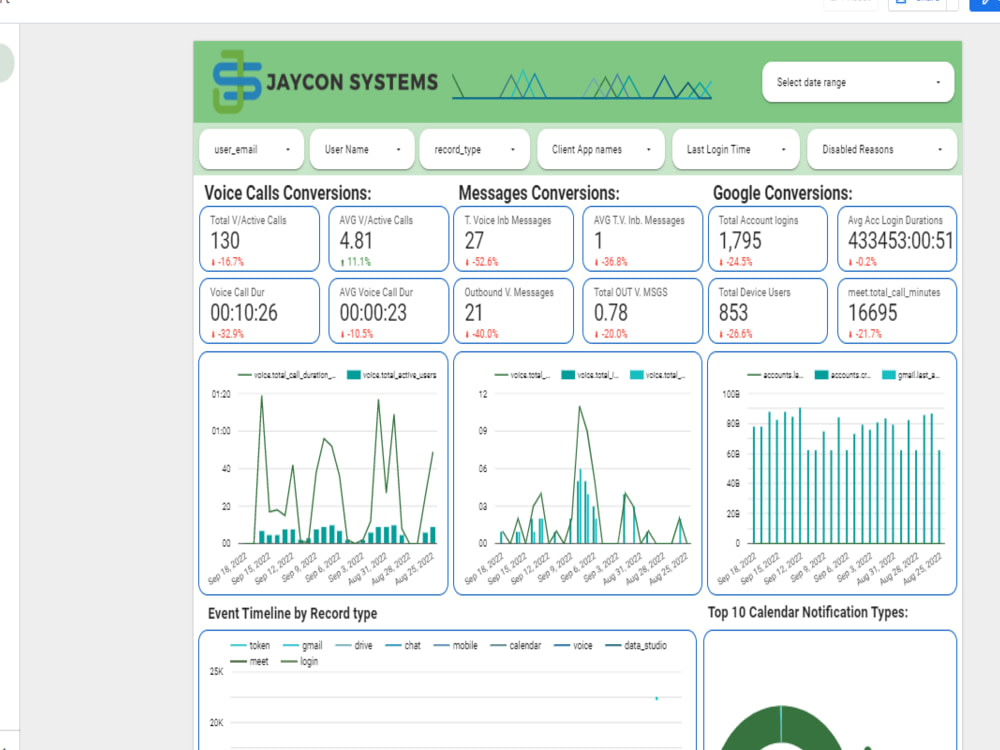Select the Avg Acc Login Durations card
This screenshot has width=1000, height=750.
tap(897, 239)
